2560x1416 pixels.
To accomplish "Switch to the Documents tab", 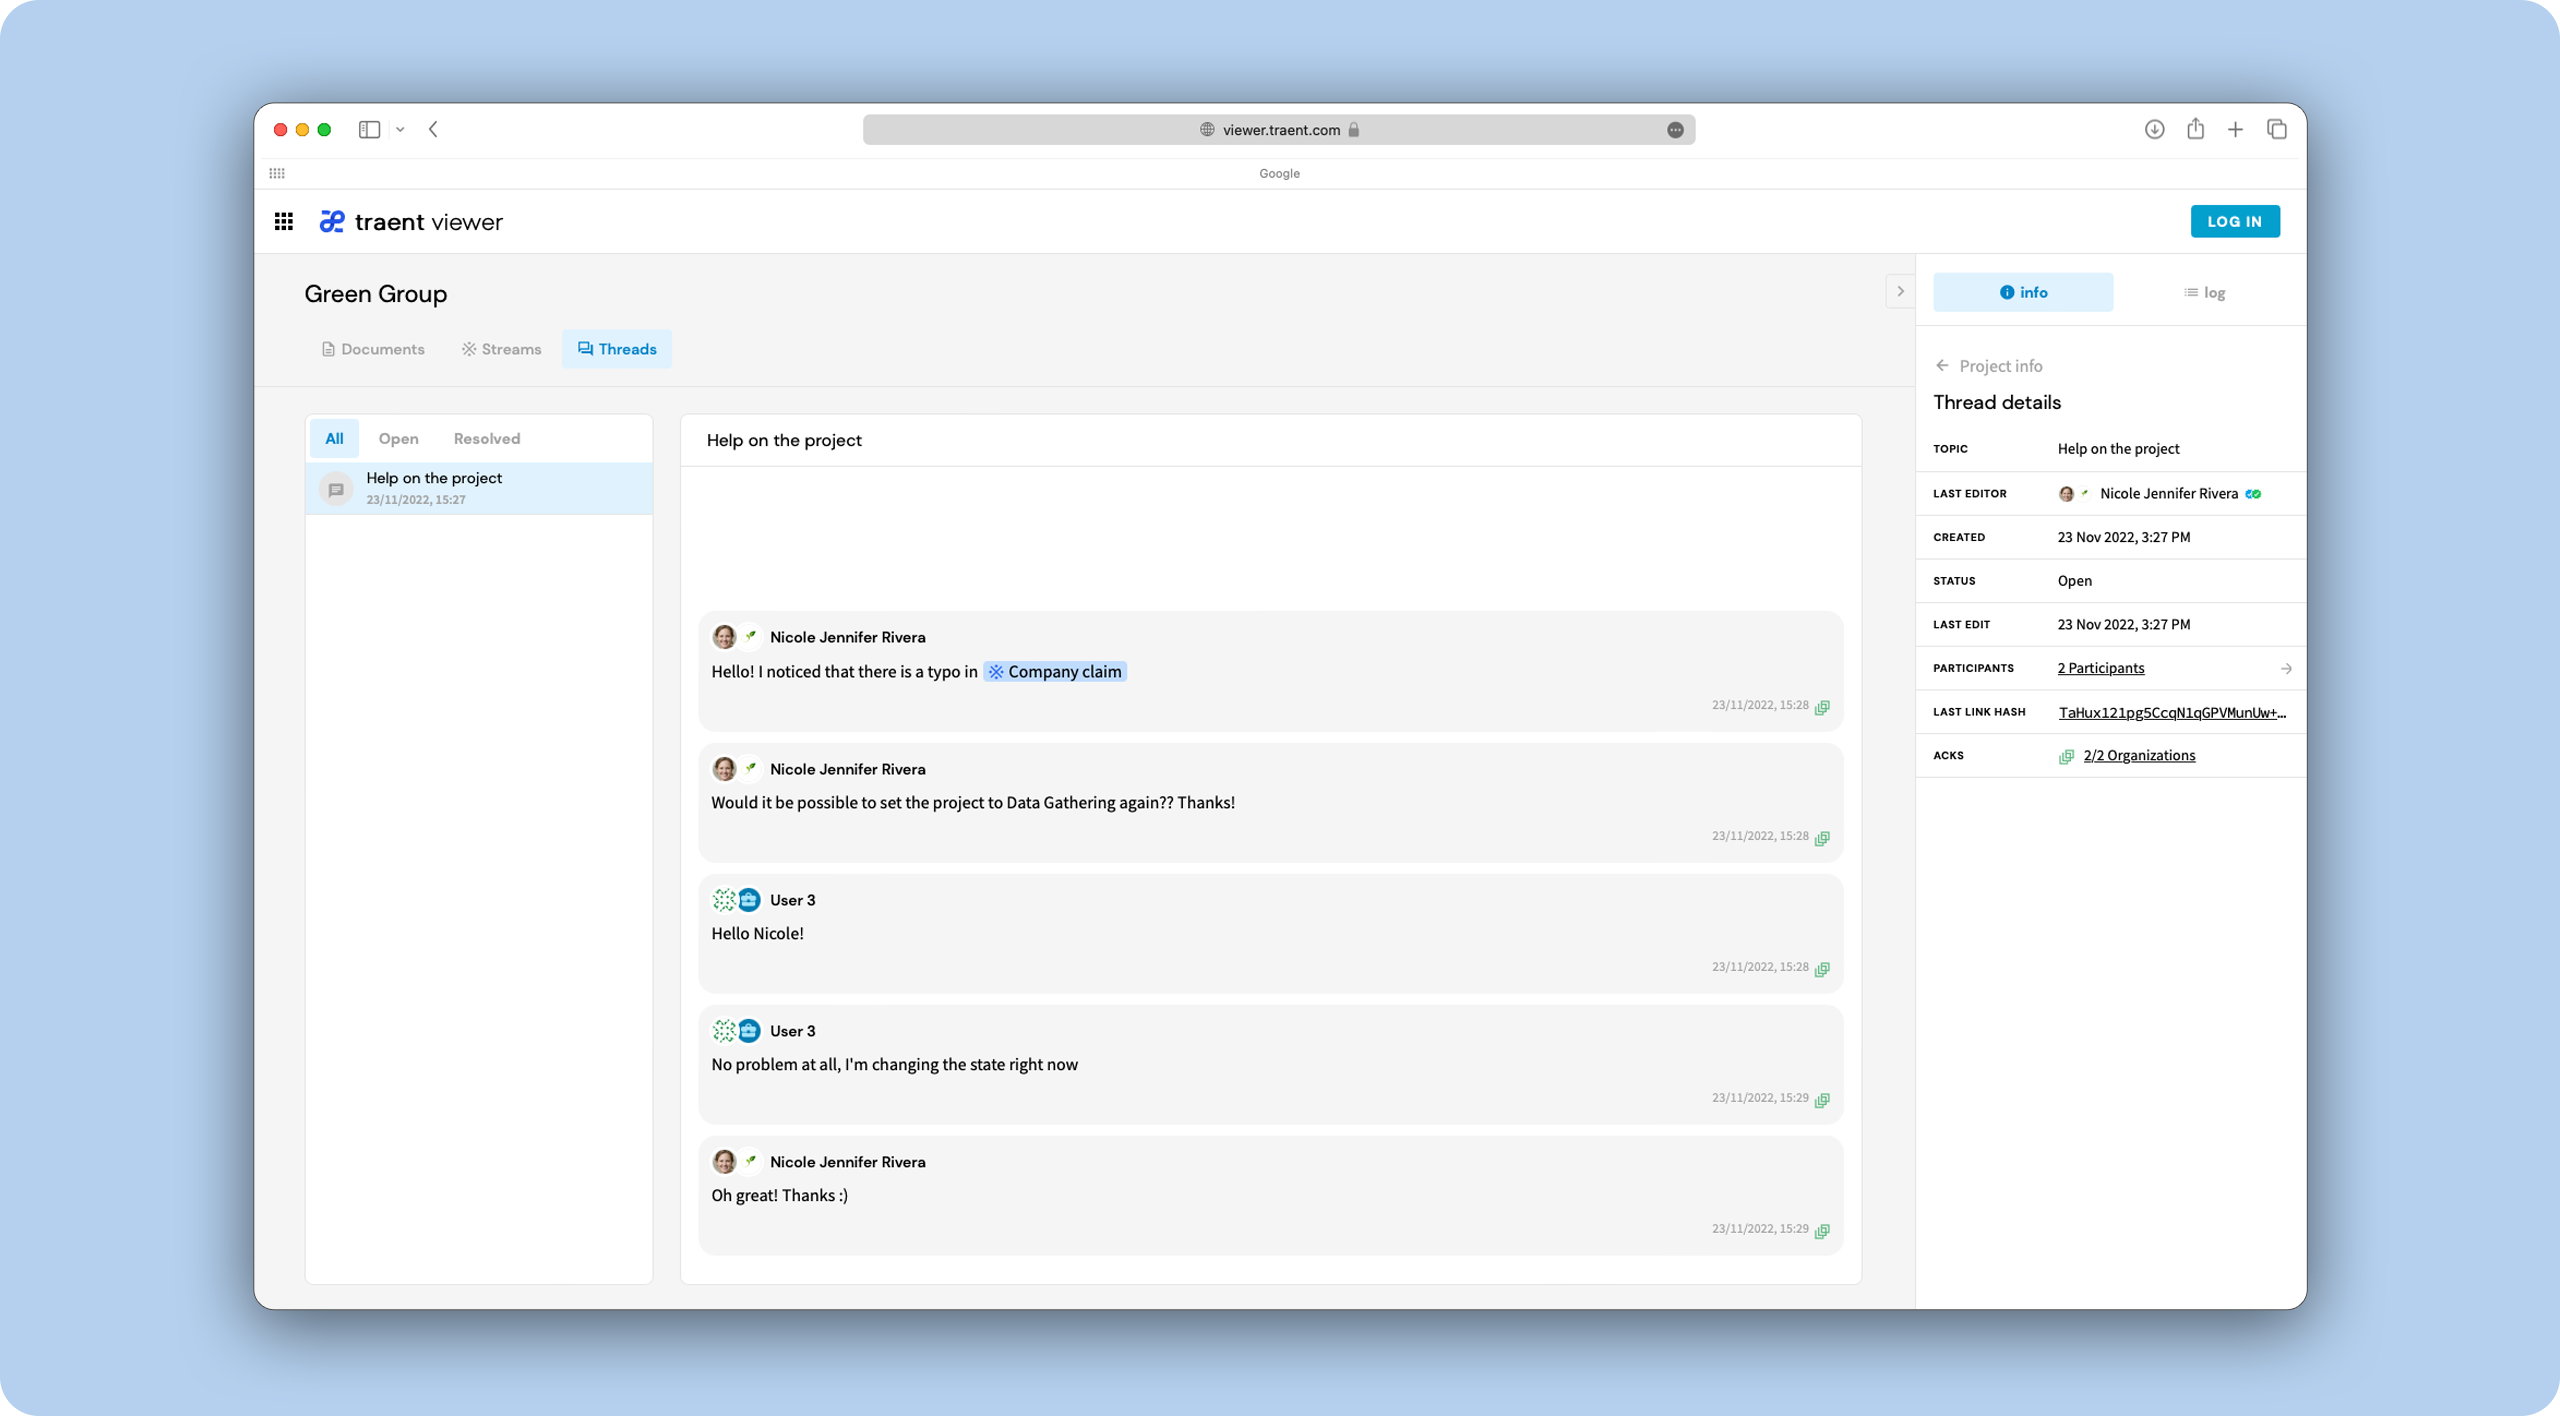I will point(373,349).
